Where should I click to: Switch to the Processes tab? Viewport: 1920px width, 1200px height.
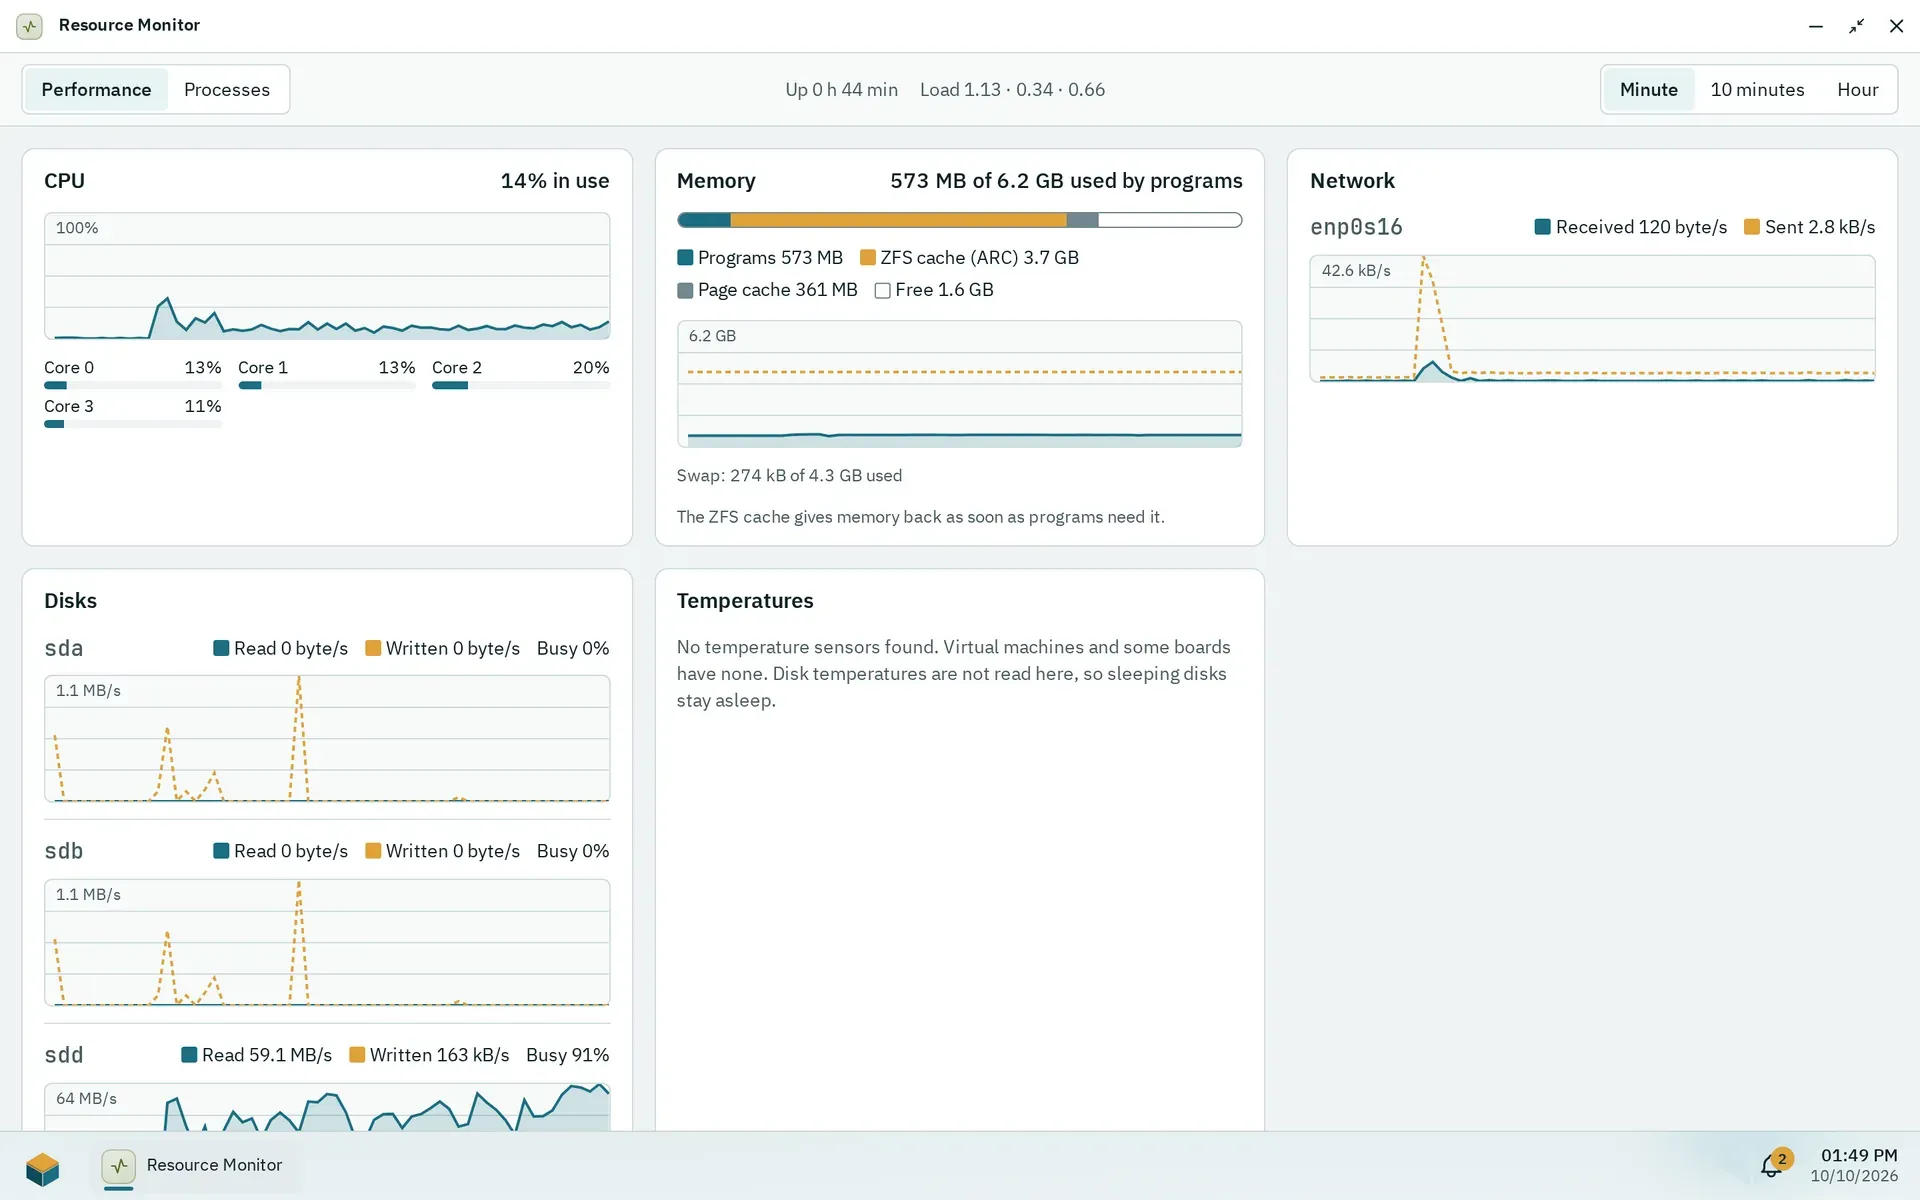pos(226,90)
